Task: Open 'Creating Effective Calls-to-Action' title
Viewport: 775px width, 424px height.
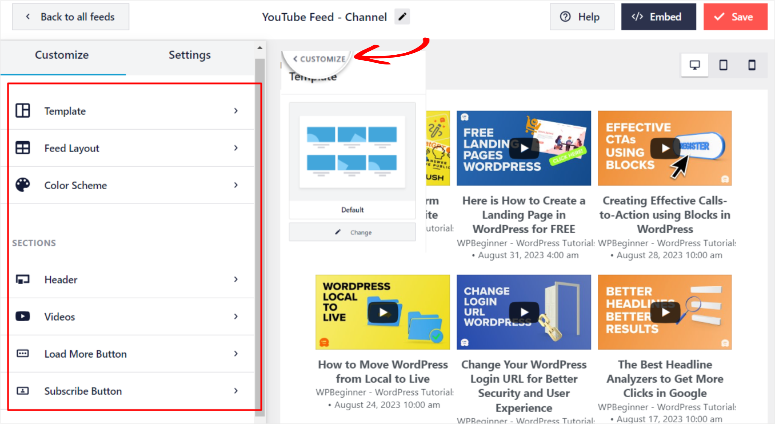Action: click(x=665, y=215)
